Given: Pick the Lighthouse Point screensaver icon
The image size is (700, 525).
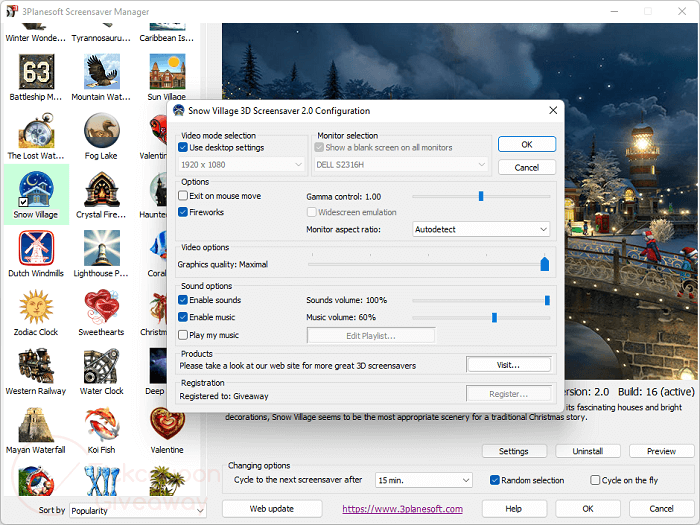Looking at the screenshot, I should click(101, 248).
